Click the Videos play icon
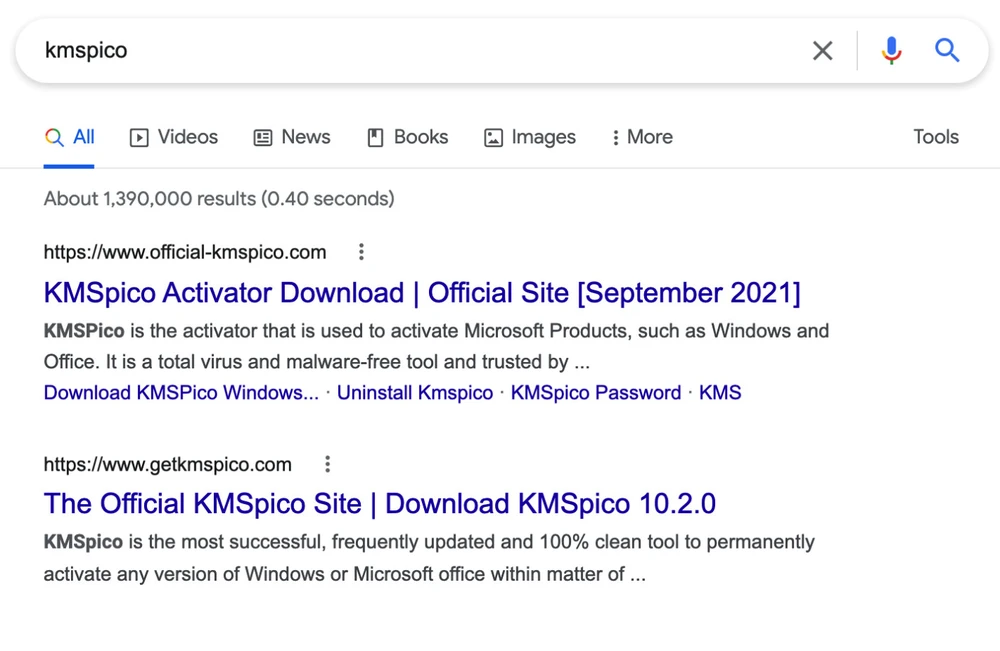 coord(139,137)
